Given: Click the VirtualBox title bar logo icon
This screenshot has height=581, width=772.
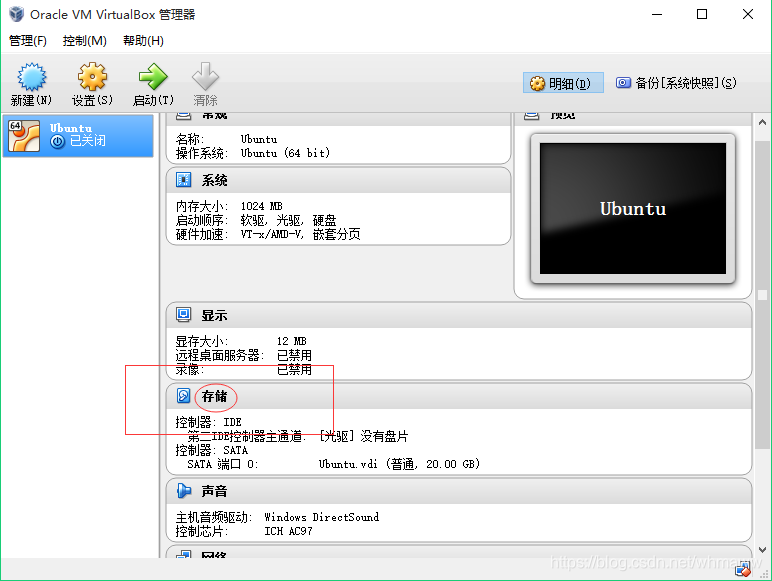Looking at the screenshot, I should pos(16,14).
